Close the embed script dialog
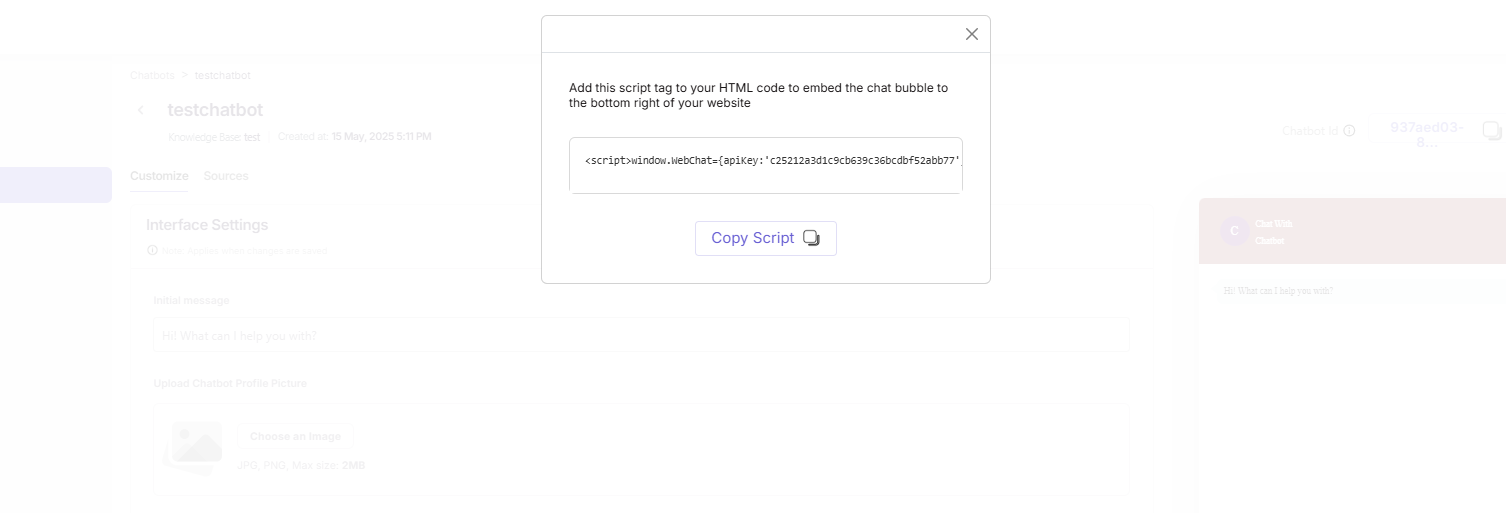Viewport: 1506px width, 513px height. (x=971, y=34)
